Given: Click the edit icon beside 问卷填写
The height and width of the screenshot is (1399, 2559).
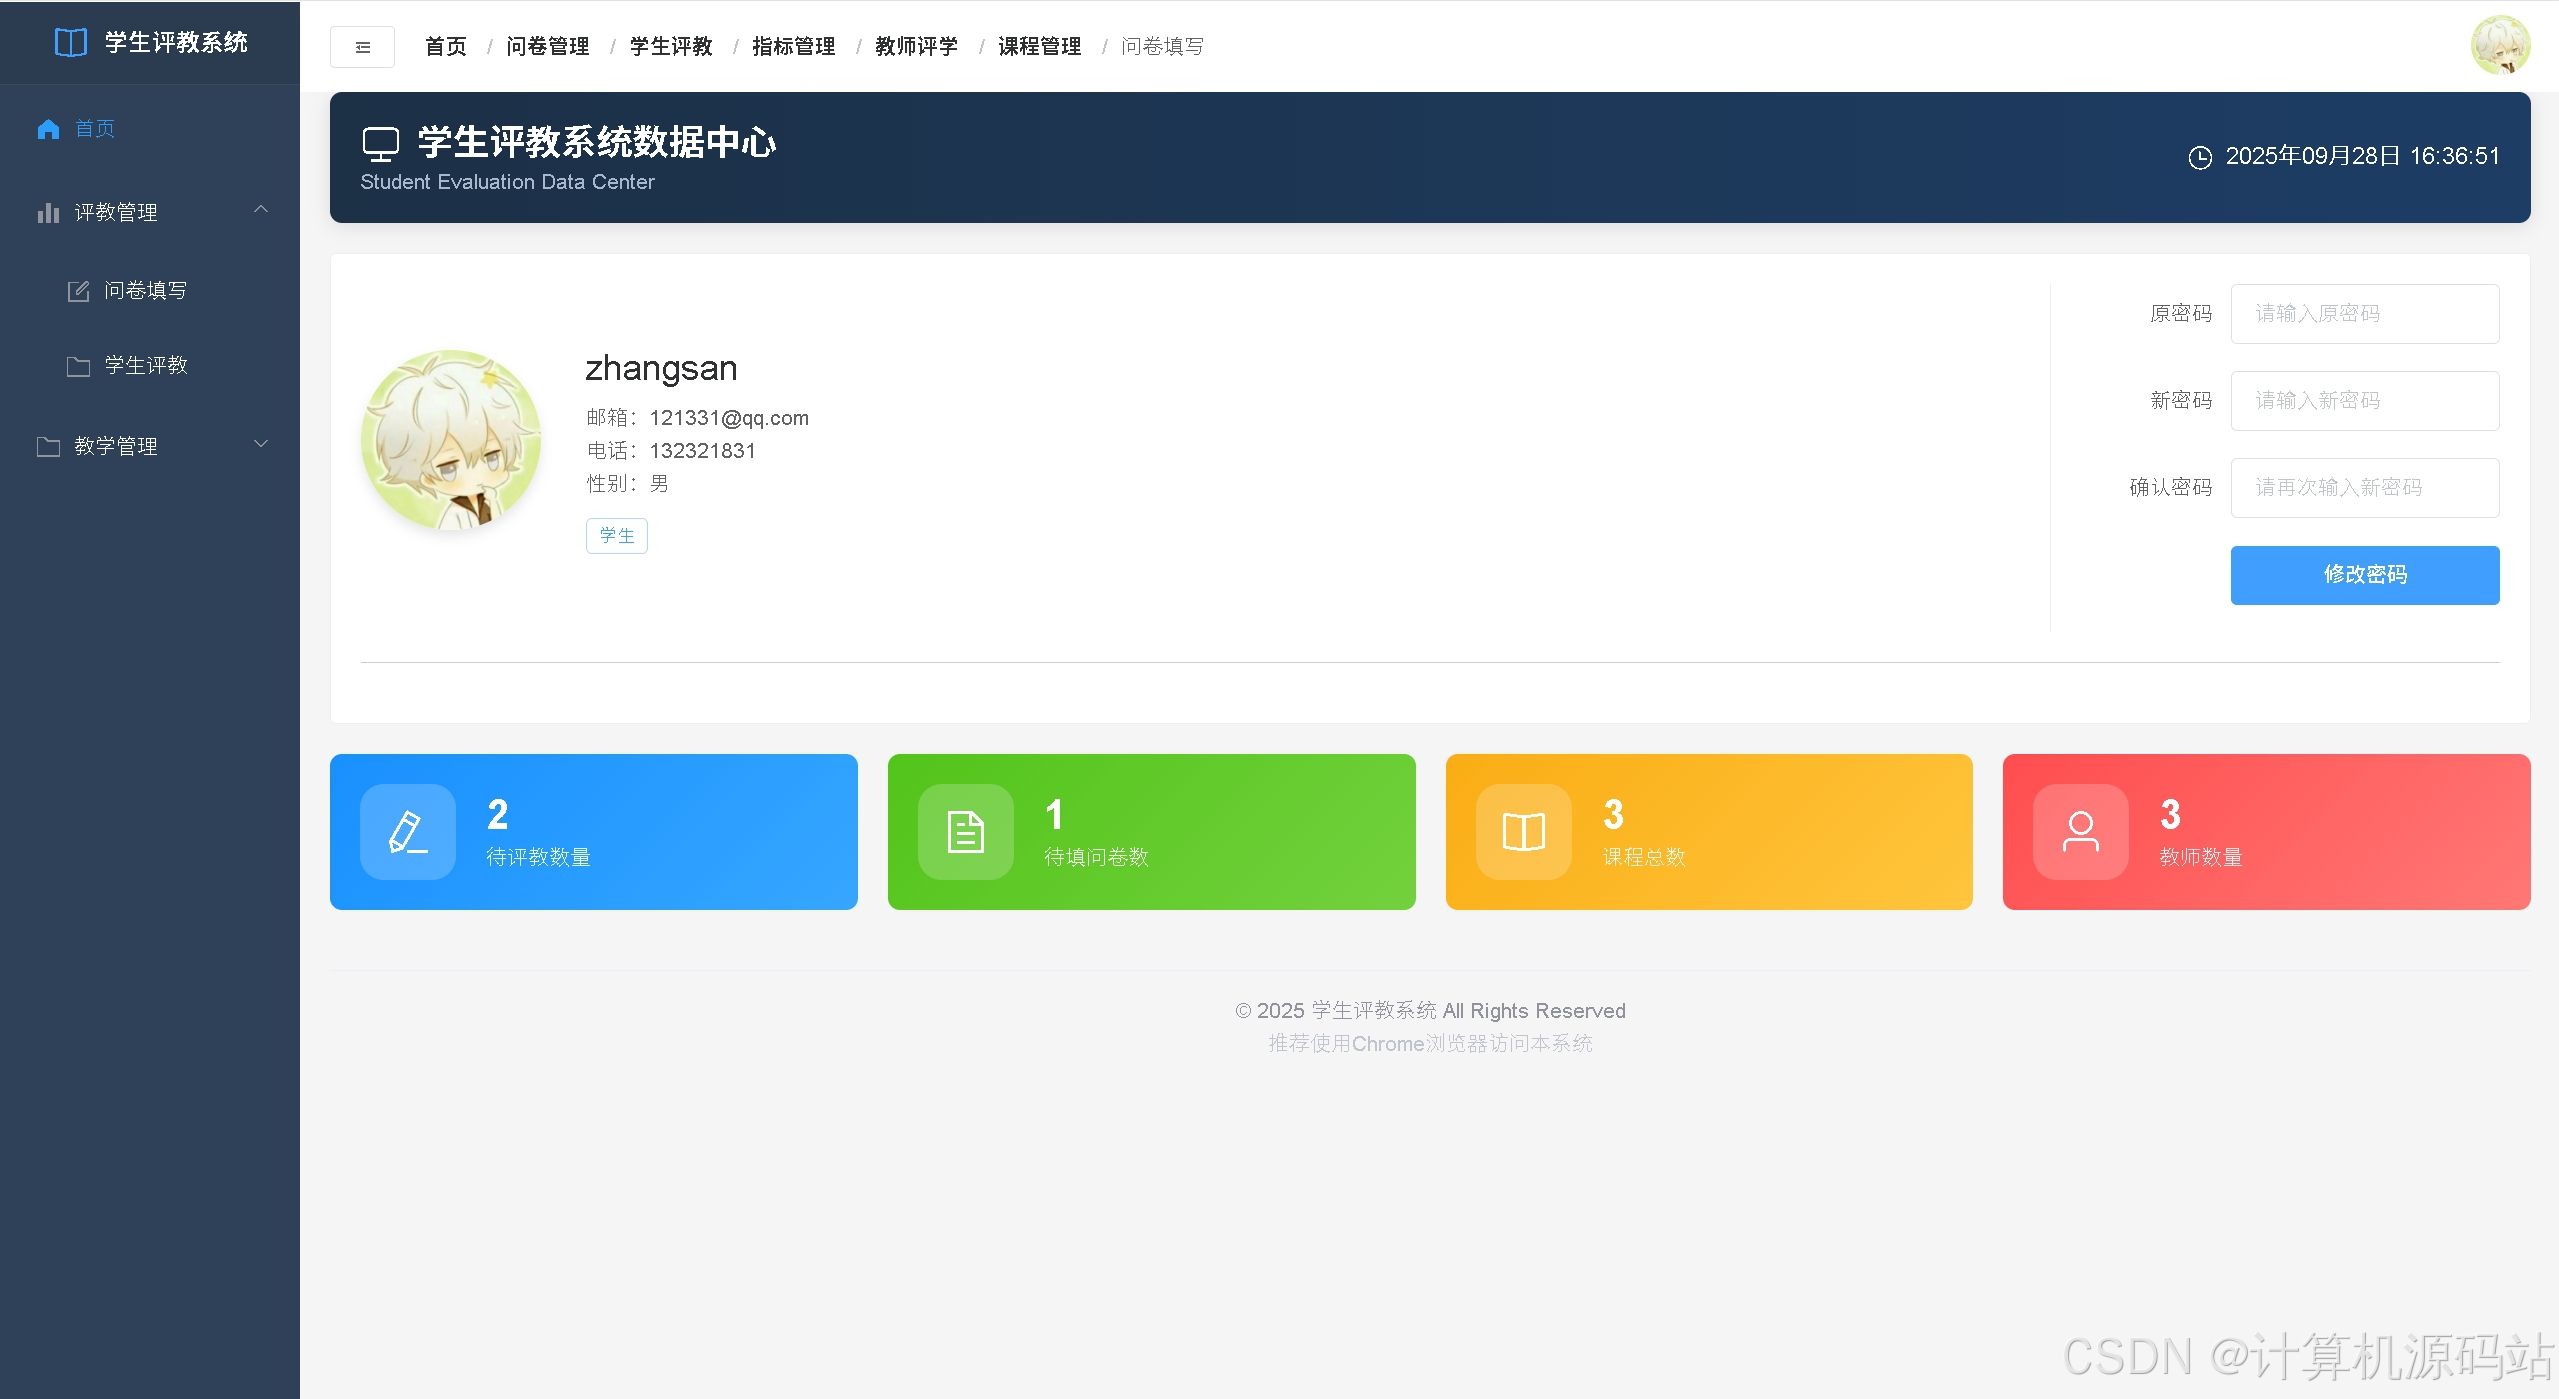Looking at the screenshot, I should click(78, 291).
